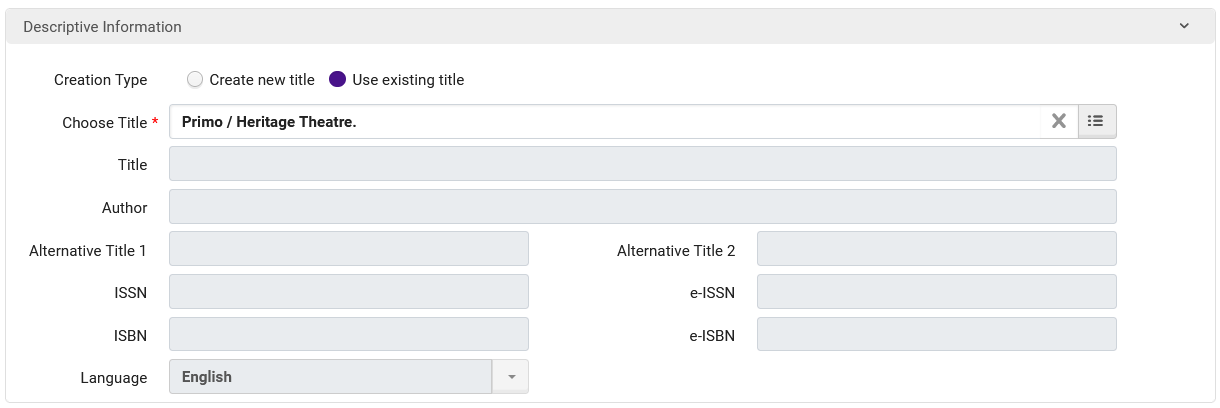
Task: Select the Alternative Title 2 field
Action: (936, 250)
